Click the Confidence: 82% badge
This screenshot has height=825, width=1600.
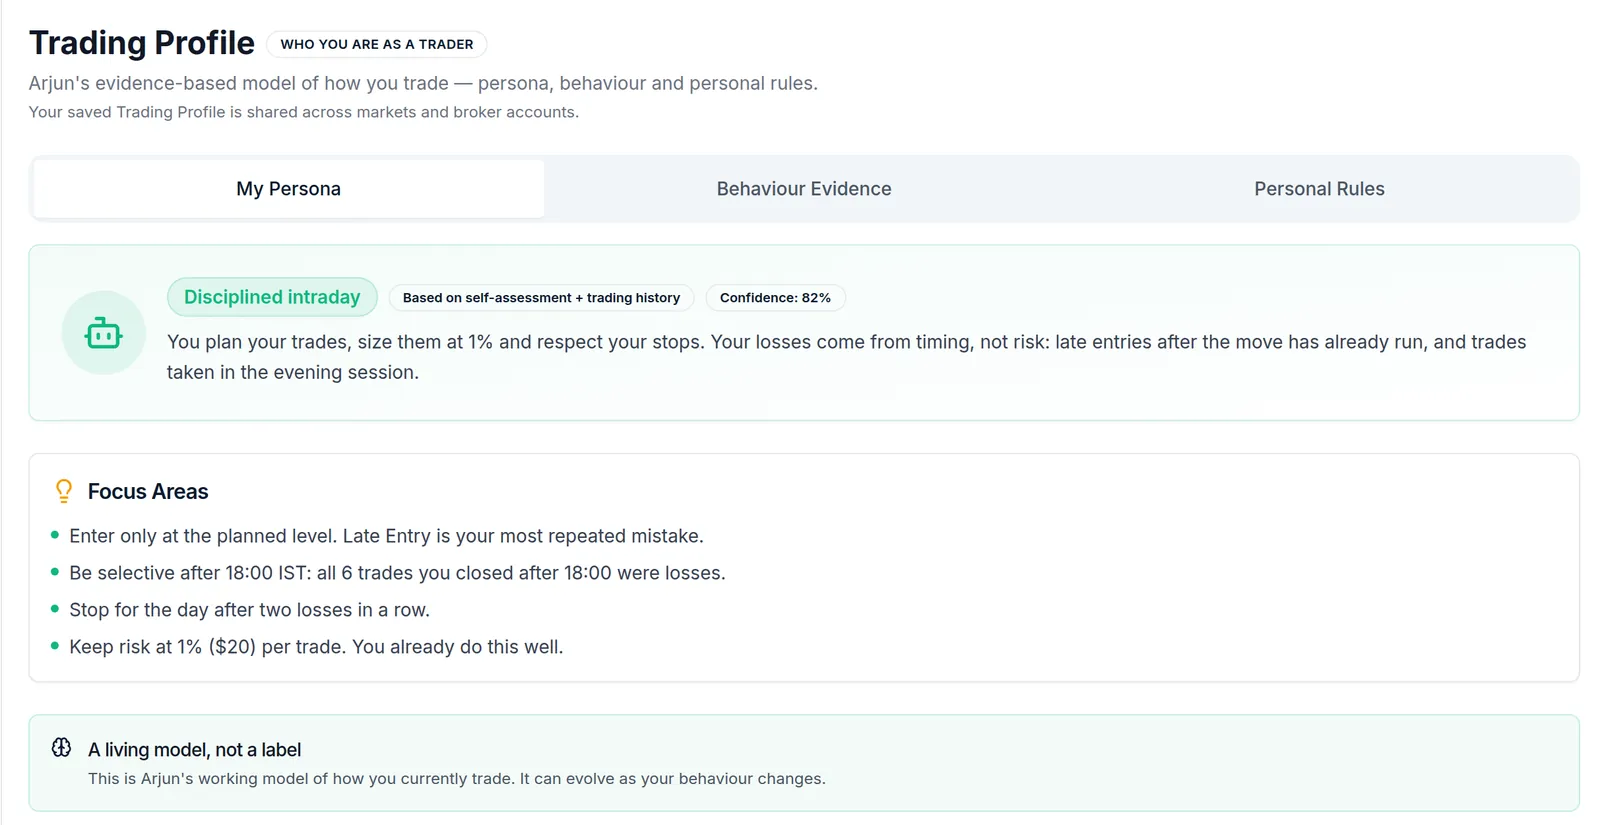[x=775, y=298]
